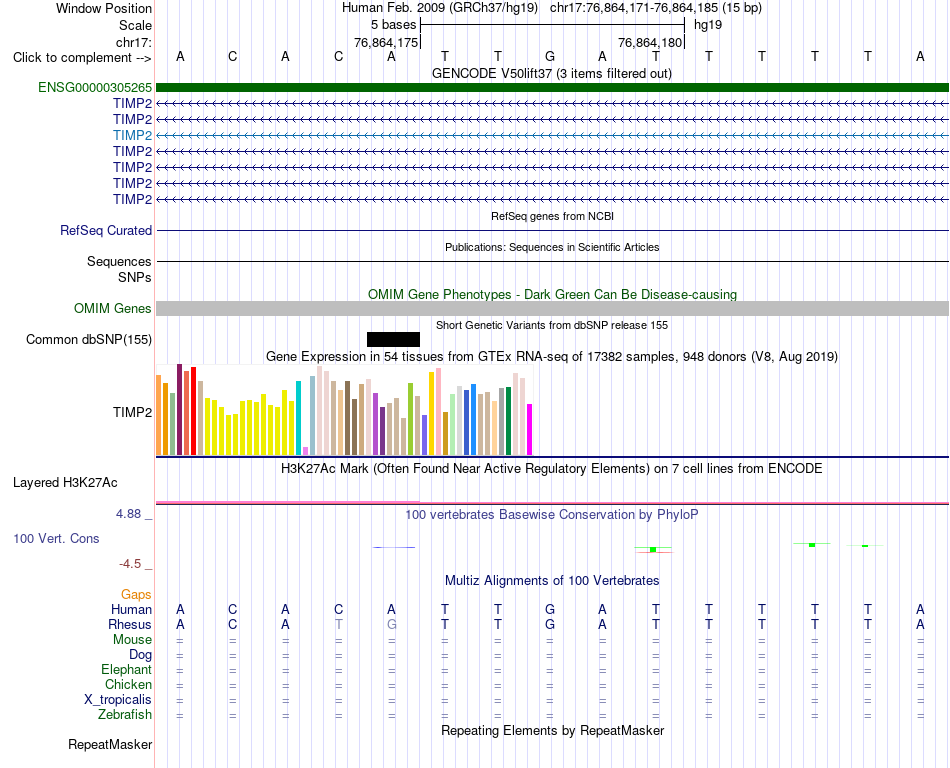The image size is (950, 768).
Task: Click the 'Click to complement' label
Action: pyautogui.click(x=82, y=58)
